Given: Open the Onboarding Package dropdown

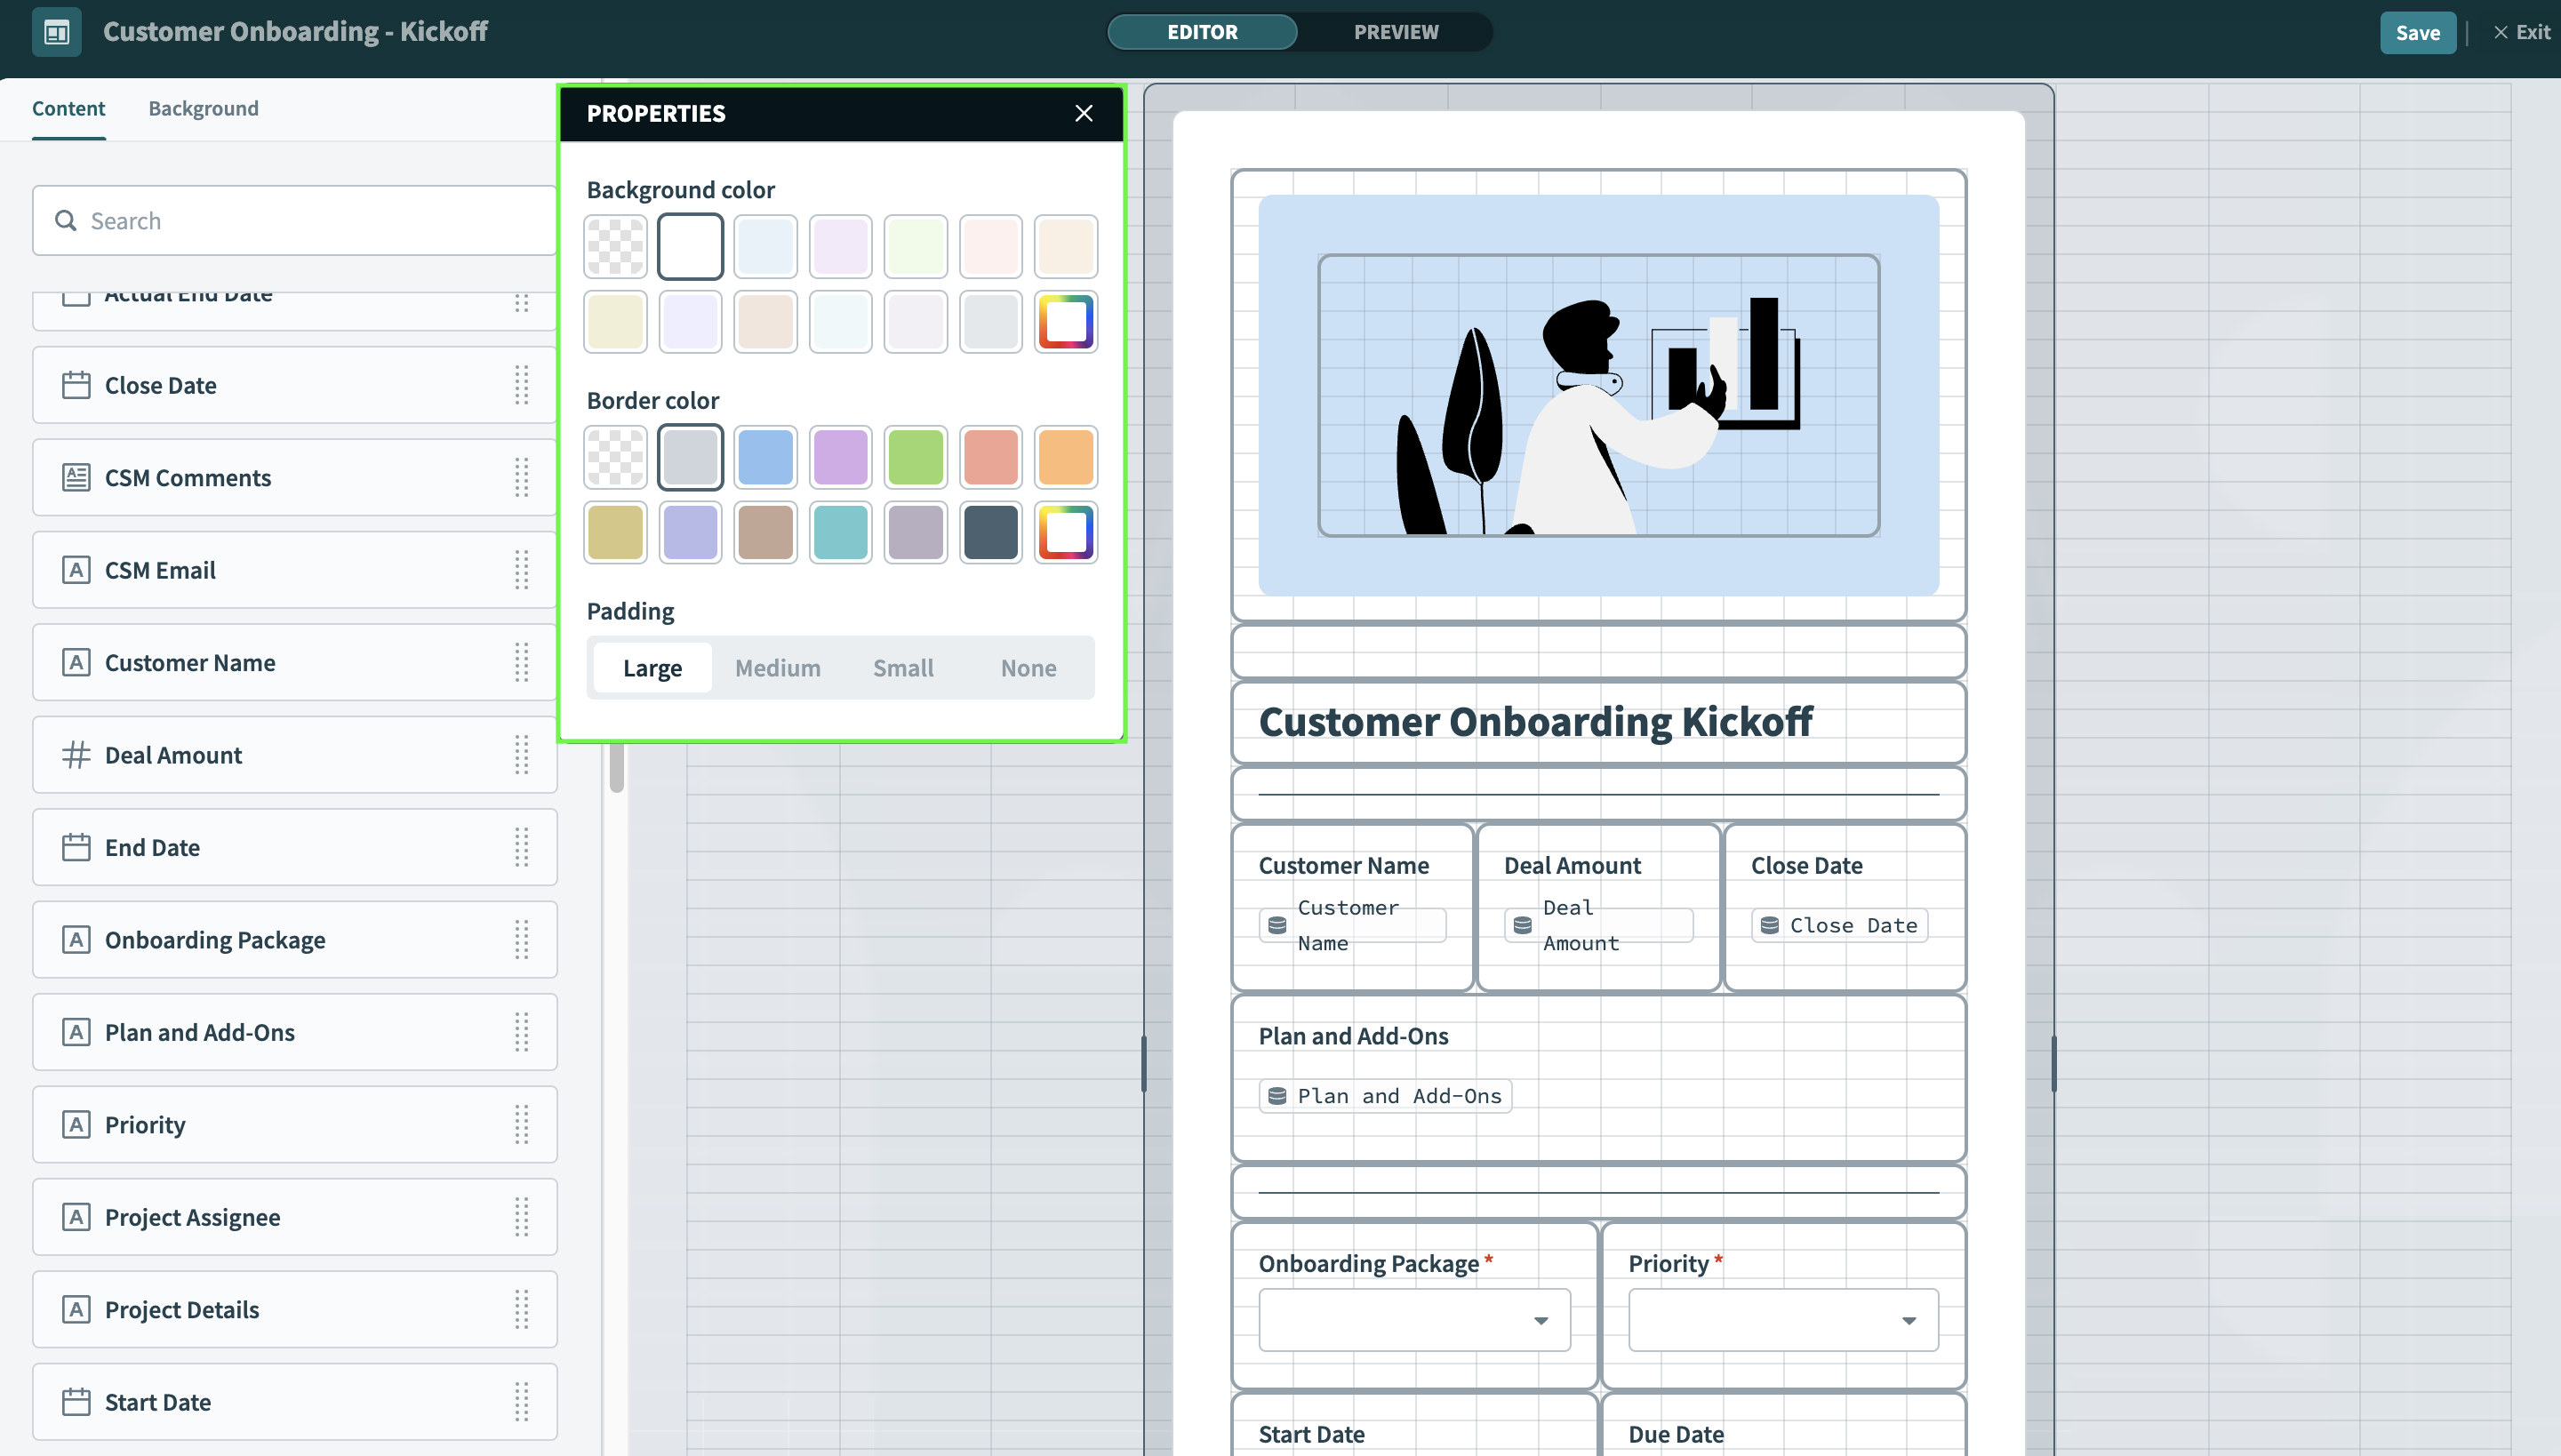Looking at the screenshot, I should pos(1413,1320).
